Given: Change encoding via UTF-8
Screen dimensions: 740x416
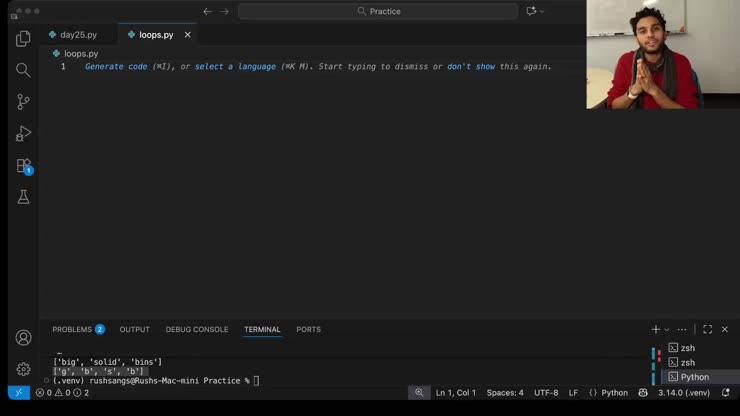Looking at the screenshot, I should [546, 393].
